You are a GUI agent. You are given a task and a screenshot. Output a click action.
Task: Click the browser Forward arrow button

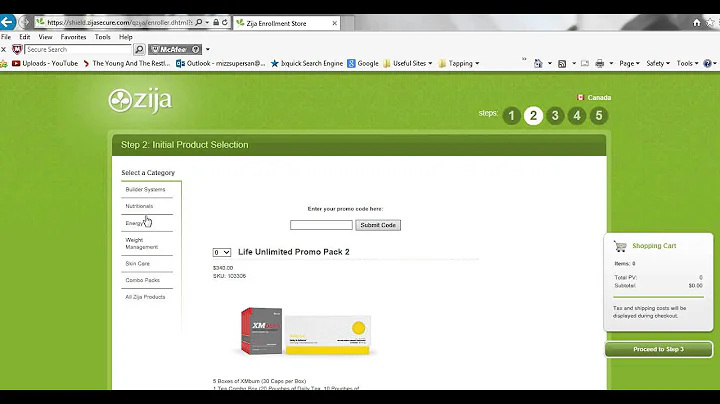coord(25,22)
